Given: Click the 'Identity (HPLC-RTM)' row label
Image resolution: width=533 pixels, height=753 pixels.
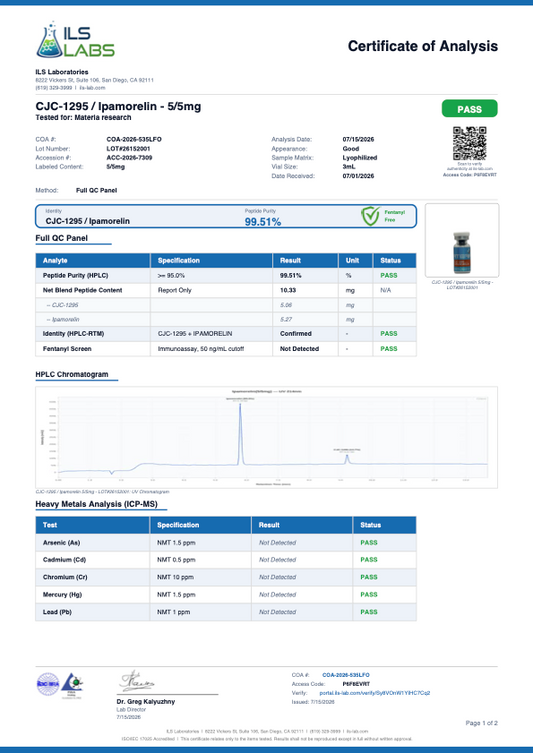Looking at the screenshot, I should pyautogui.click(x=73, y=334).
